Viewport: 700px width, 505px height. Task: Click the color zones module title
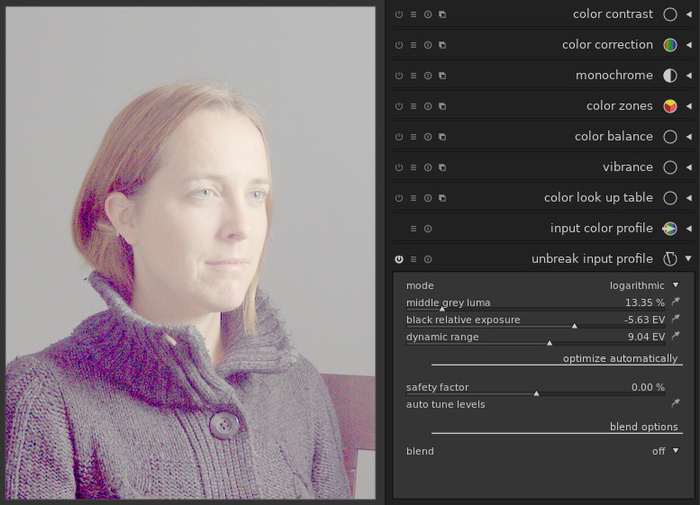[619, 106]
